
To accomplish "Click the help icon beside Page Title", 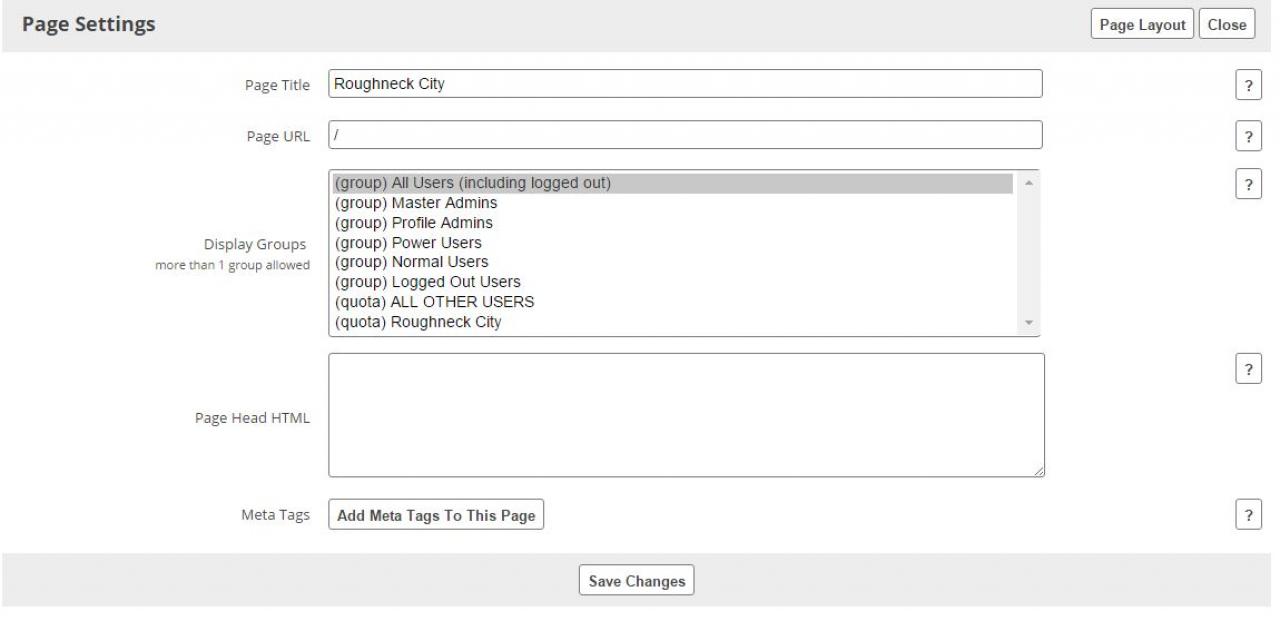I will click(1247, 85).
